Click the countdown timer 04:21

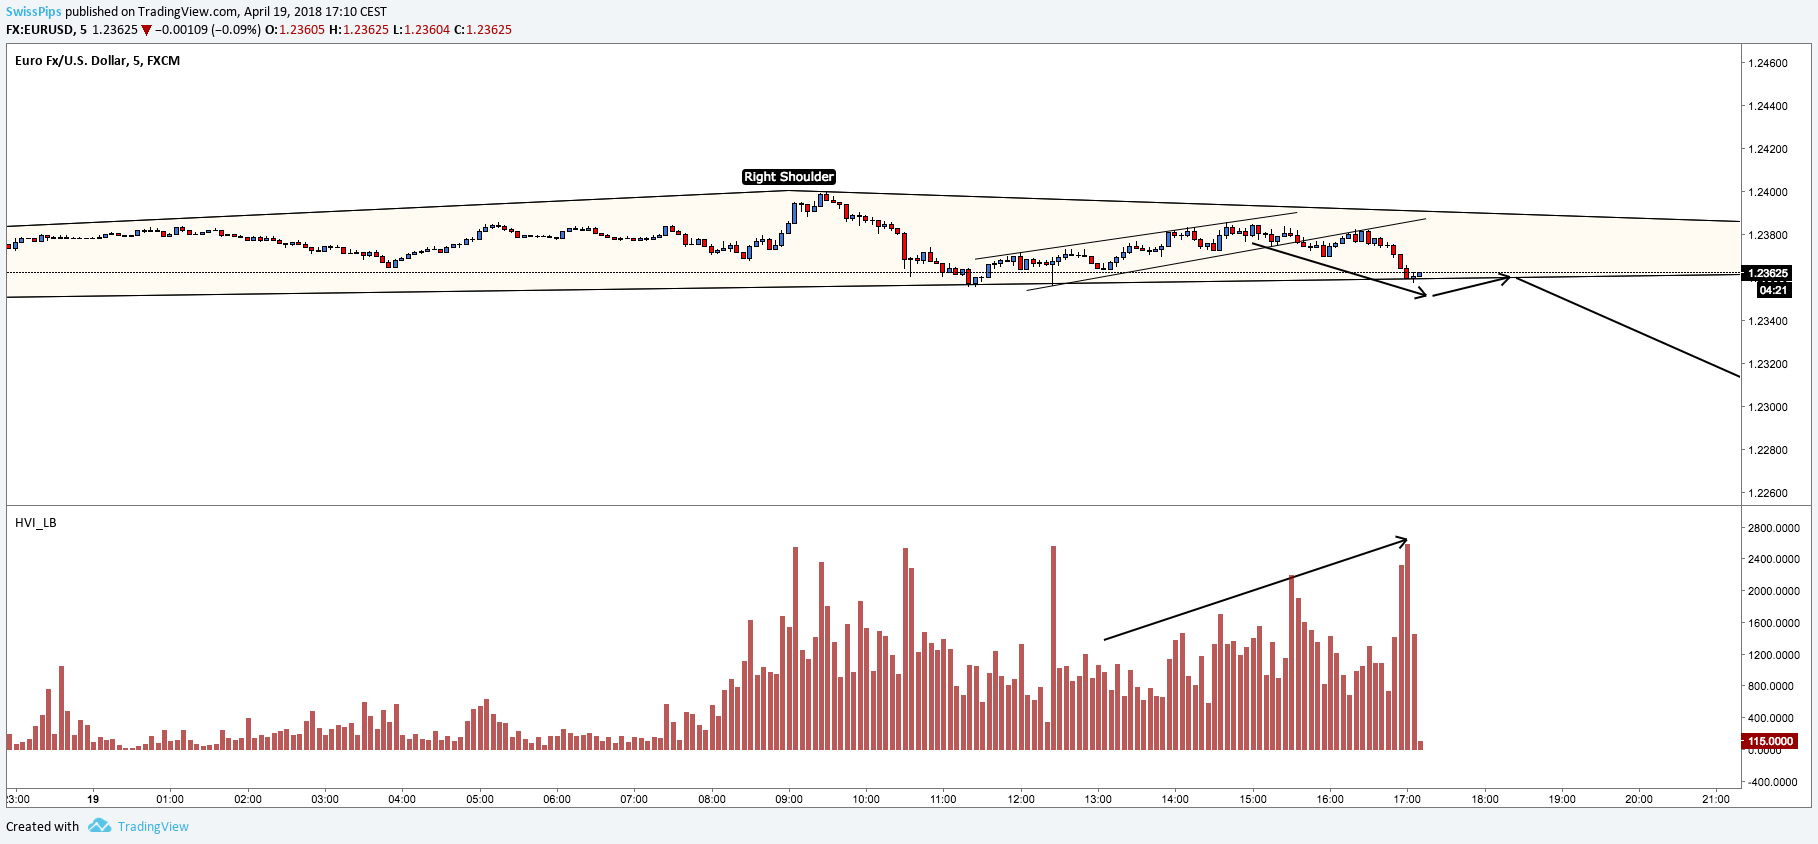click(x=1773, y=290)
